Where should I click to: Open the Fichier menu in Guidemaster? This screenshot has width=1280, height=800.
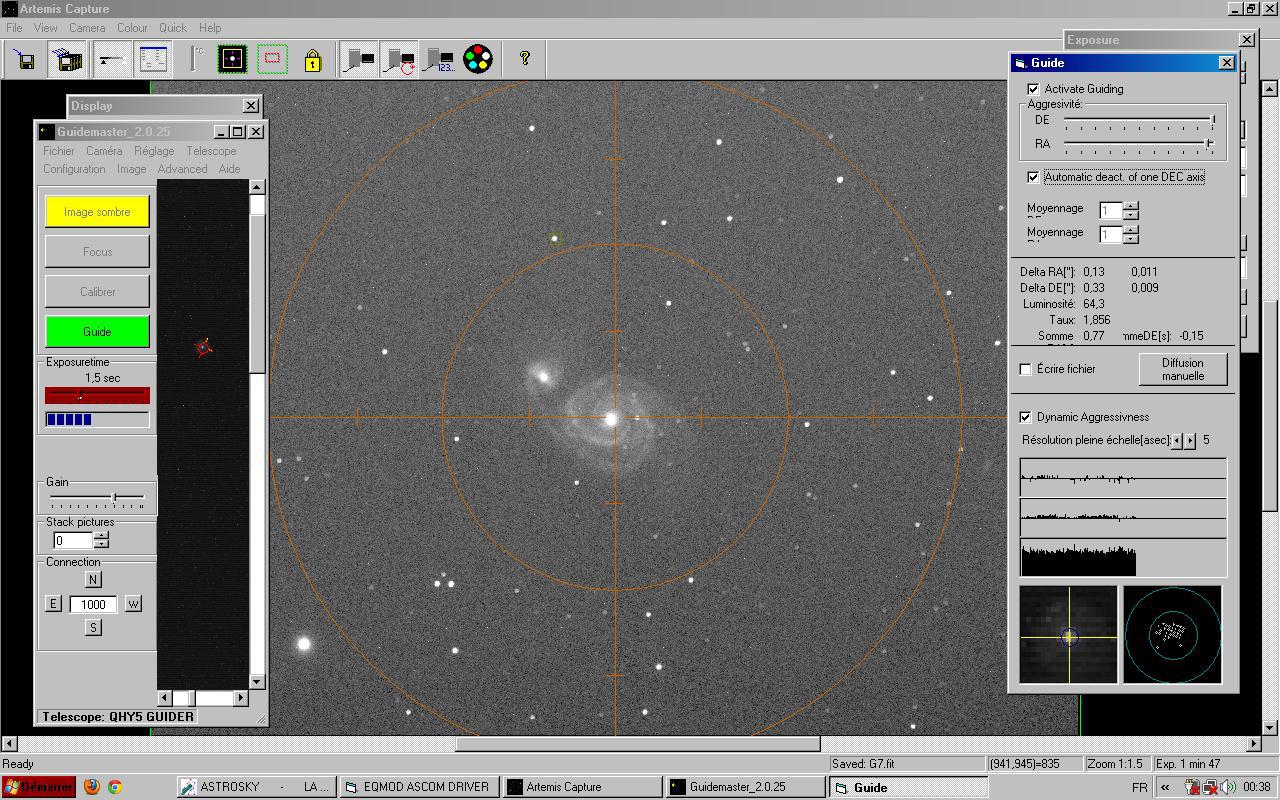click(59, 151)
